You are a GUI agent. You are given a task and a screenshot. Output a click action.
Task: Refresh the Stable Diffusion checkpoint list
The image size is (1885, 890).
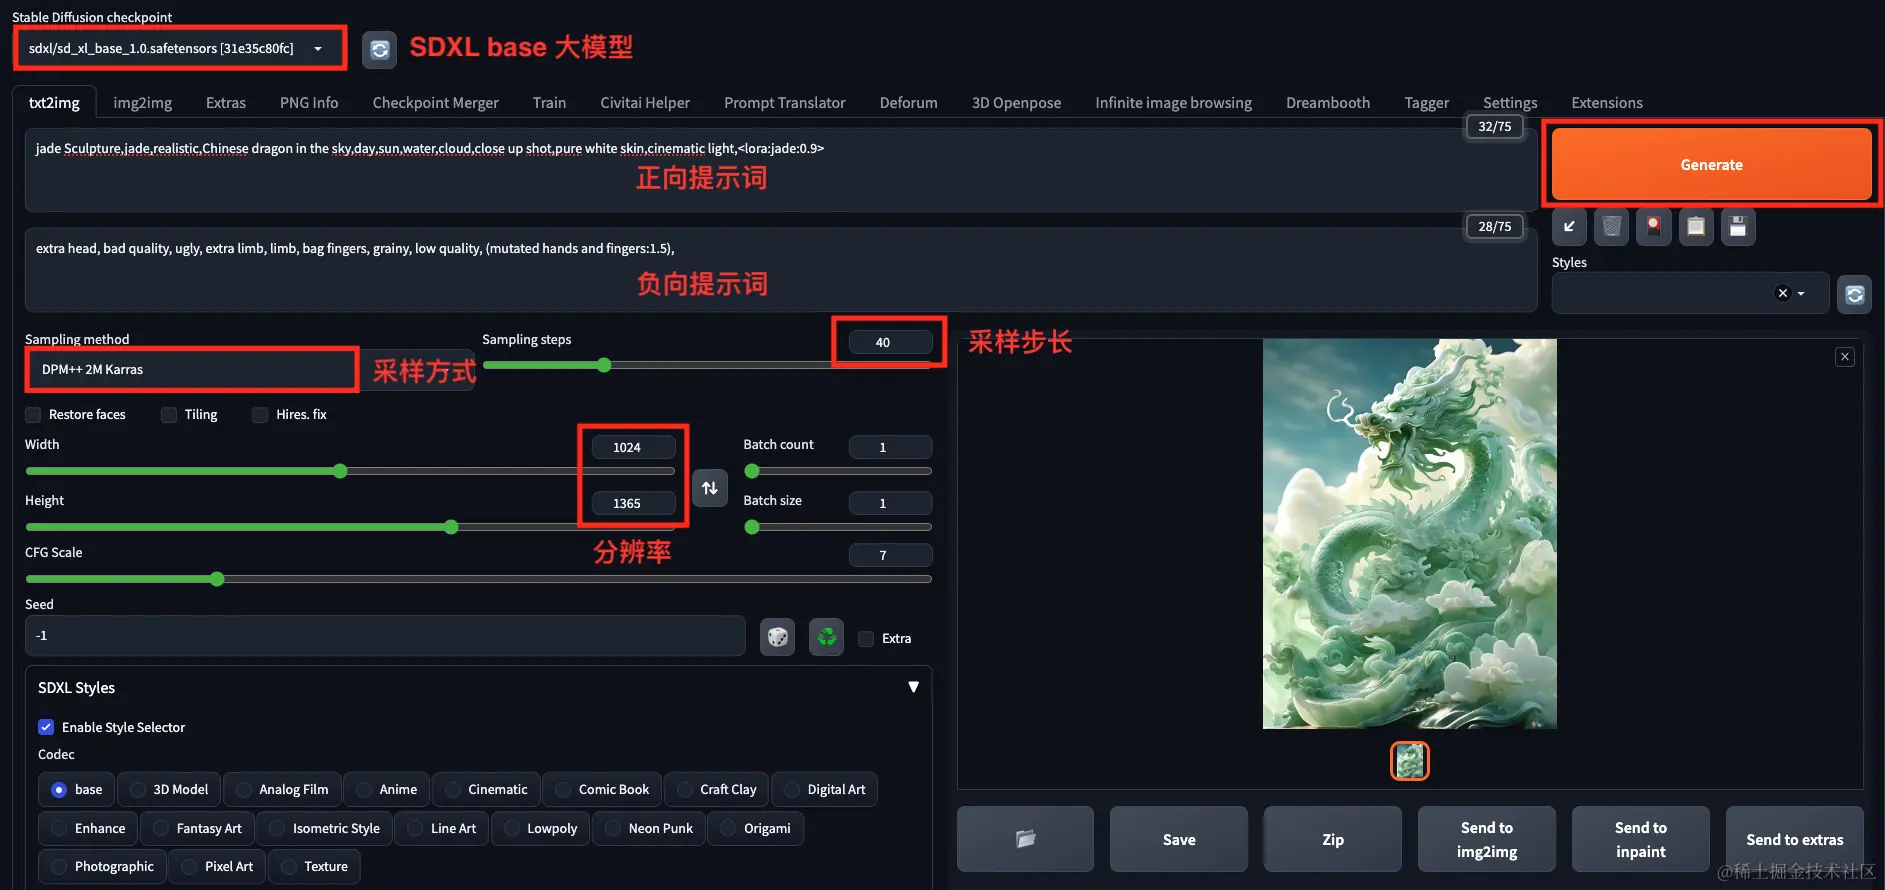(379, 49)
